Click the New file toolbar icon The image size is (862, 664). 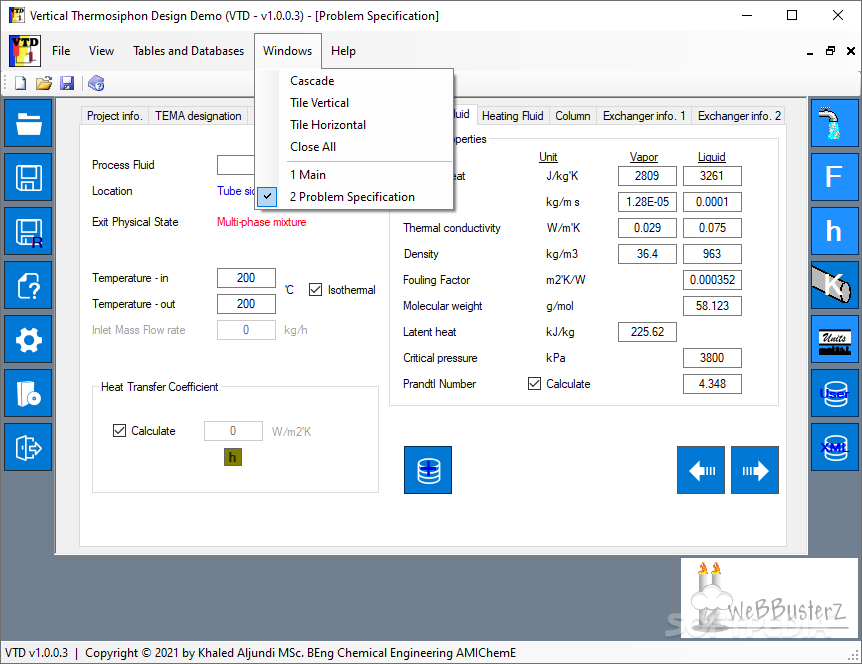pos(20,84)
